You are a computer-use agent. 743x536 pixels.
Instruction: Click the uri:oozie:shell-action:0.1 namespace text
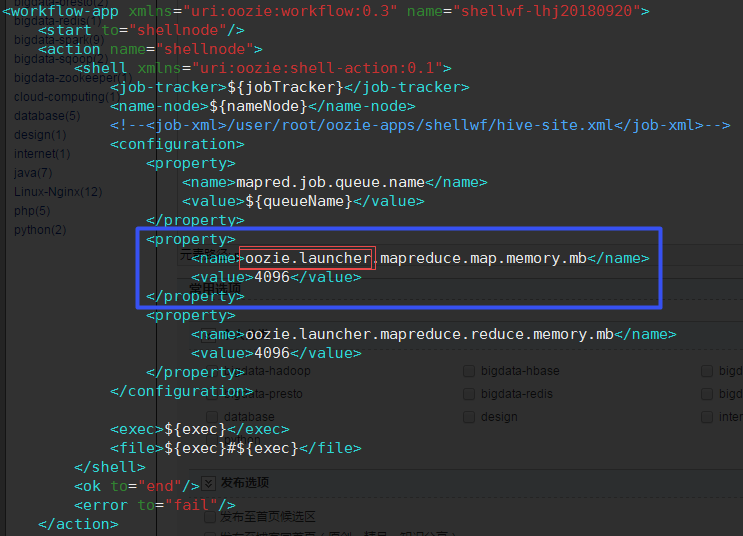coord(317,68)
